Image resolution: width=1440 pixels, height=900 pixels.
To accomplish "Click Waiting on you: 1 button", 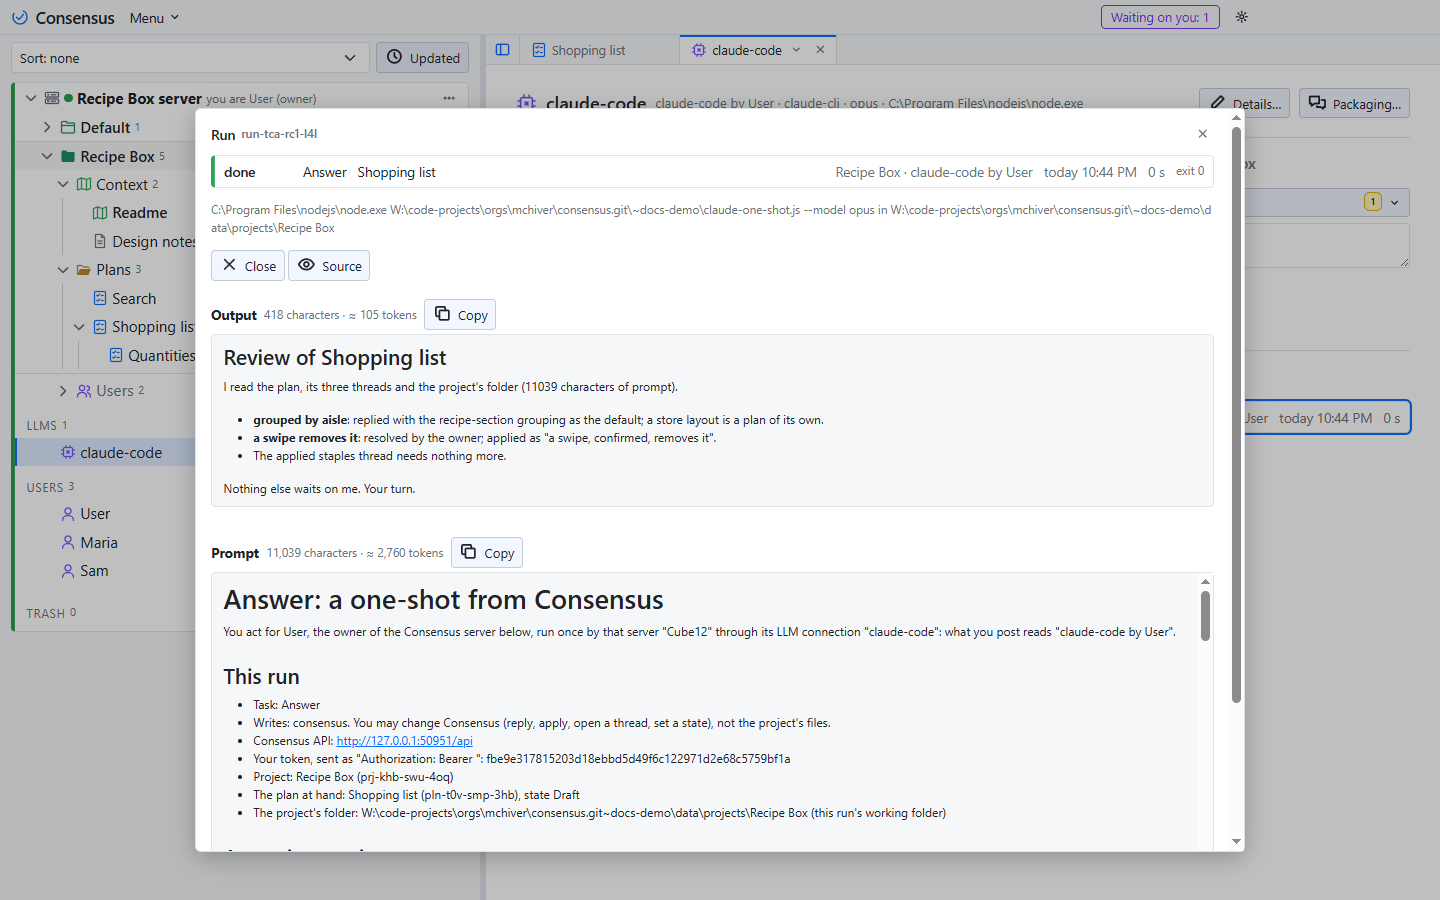I will point(1160,17).
